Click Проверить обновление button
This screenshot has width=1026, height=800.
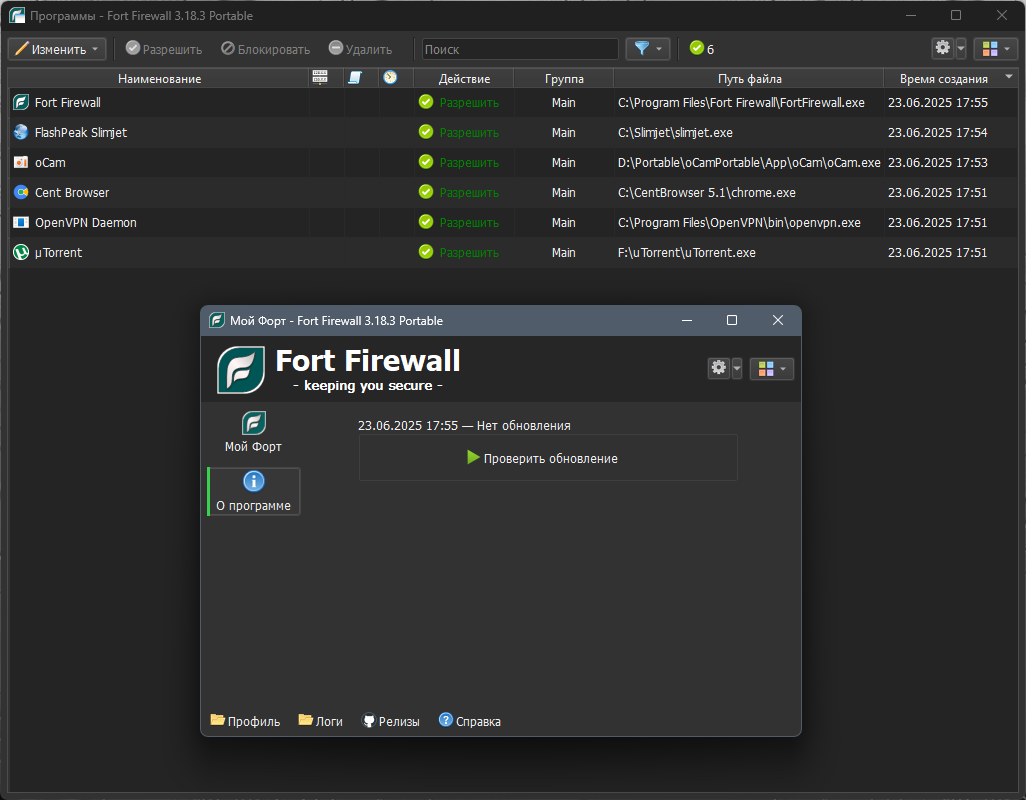tap(548, 458)
